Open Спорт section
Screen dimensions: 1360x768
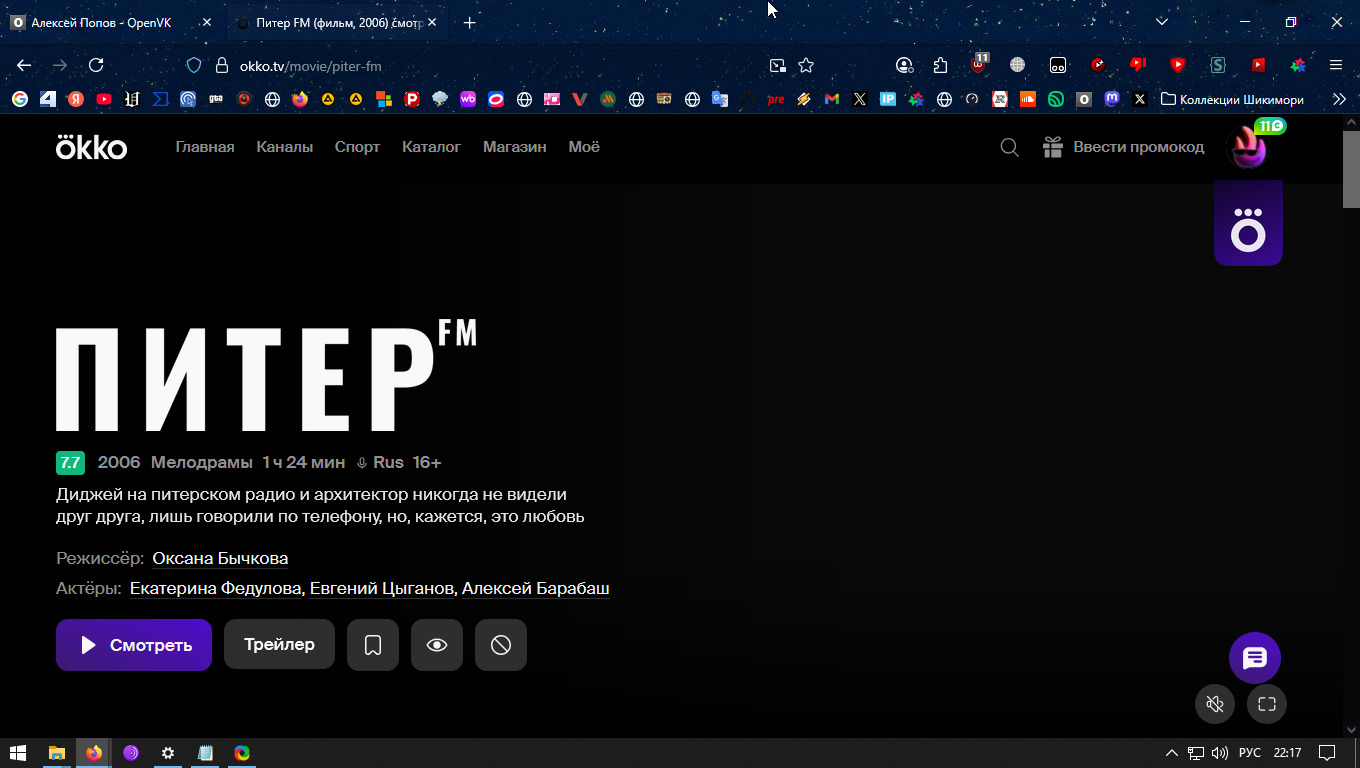point(357,147)
